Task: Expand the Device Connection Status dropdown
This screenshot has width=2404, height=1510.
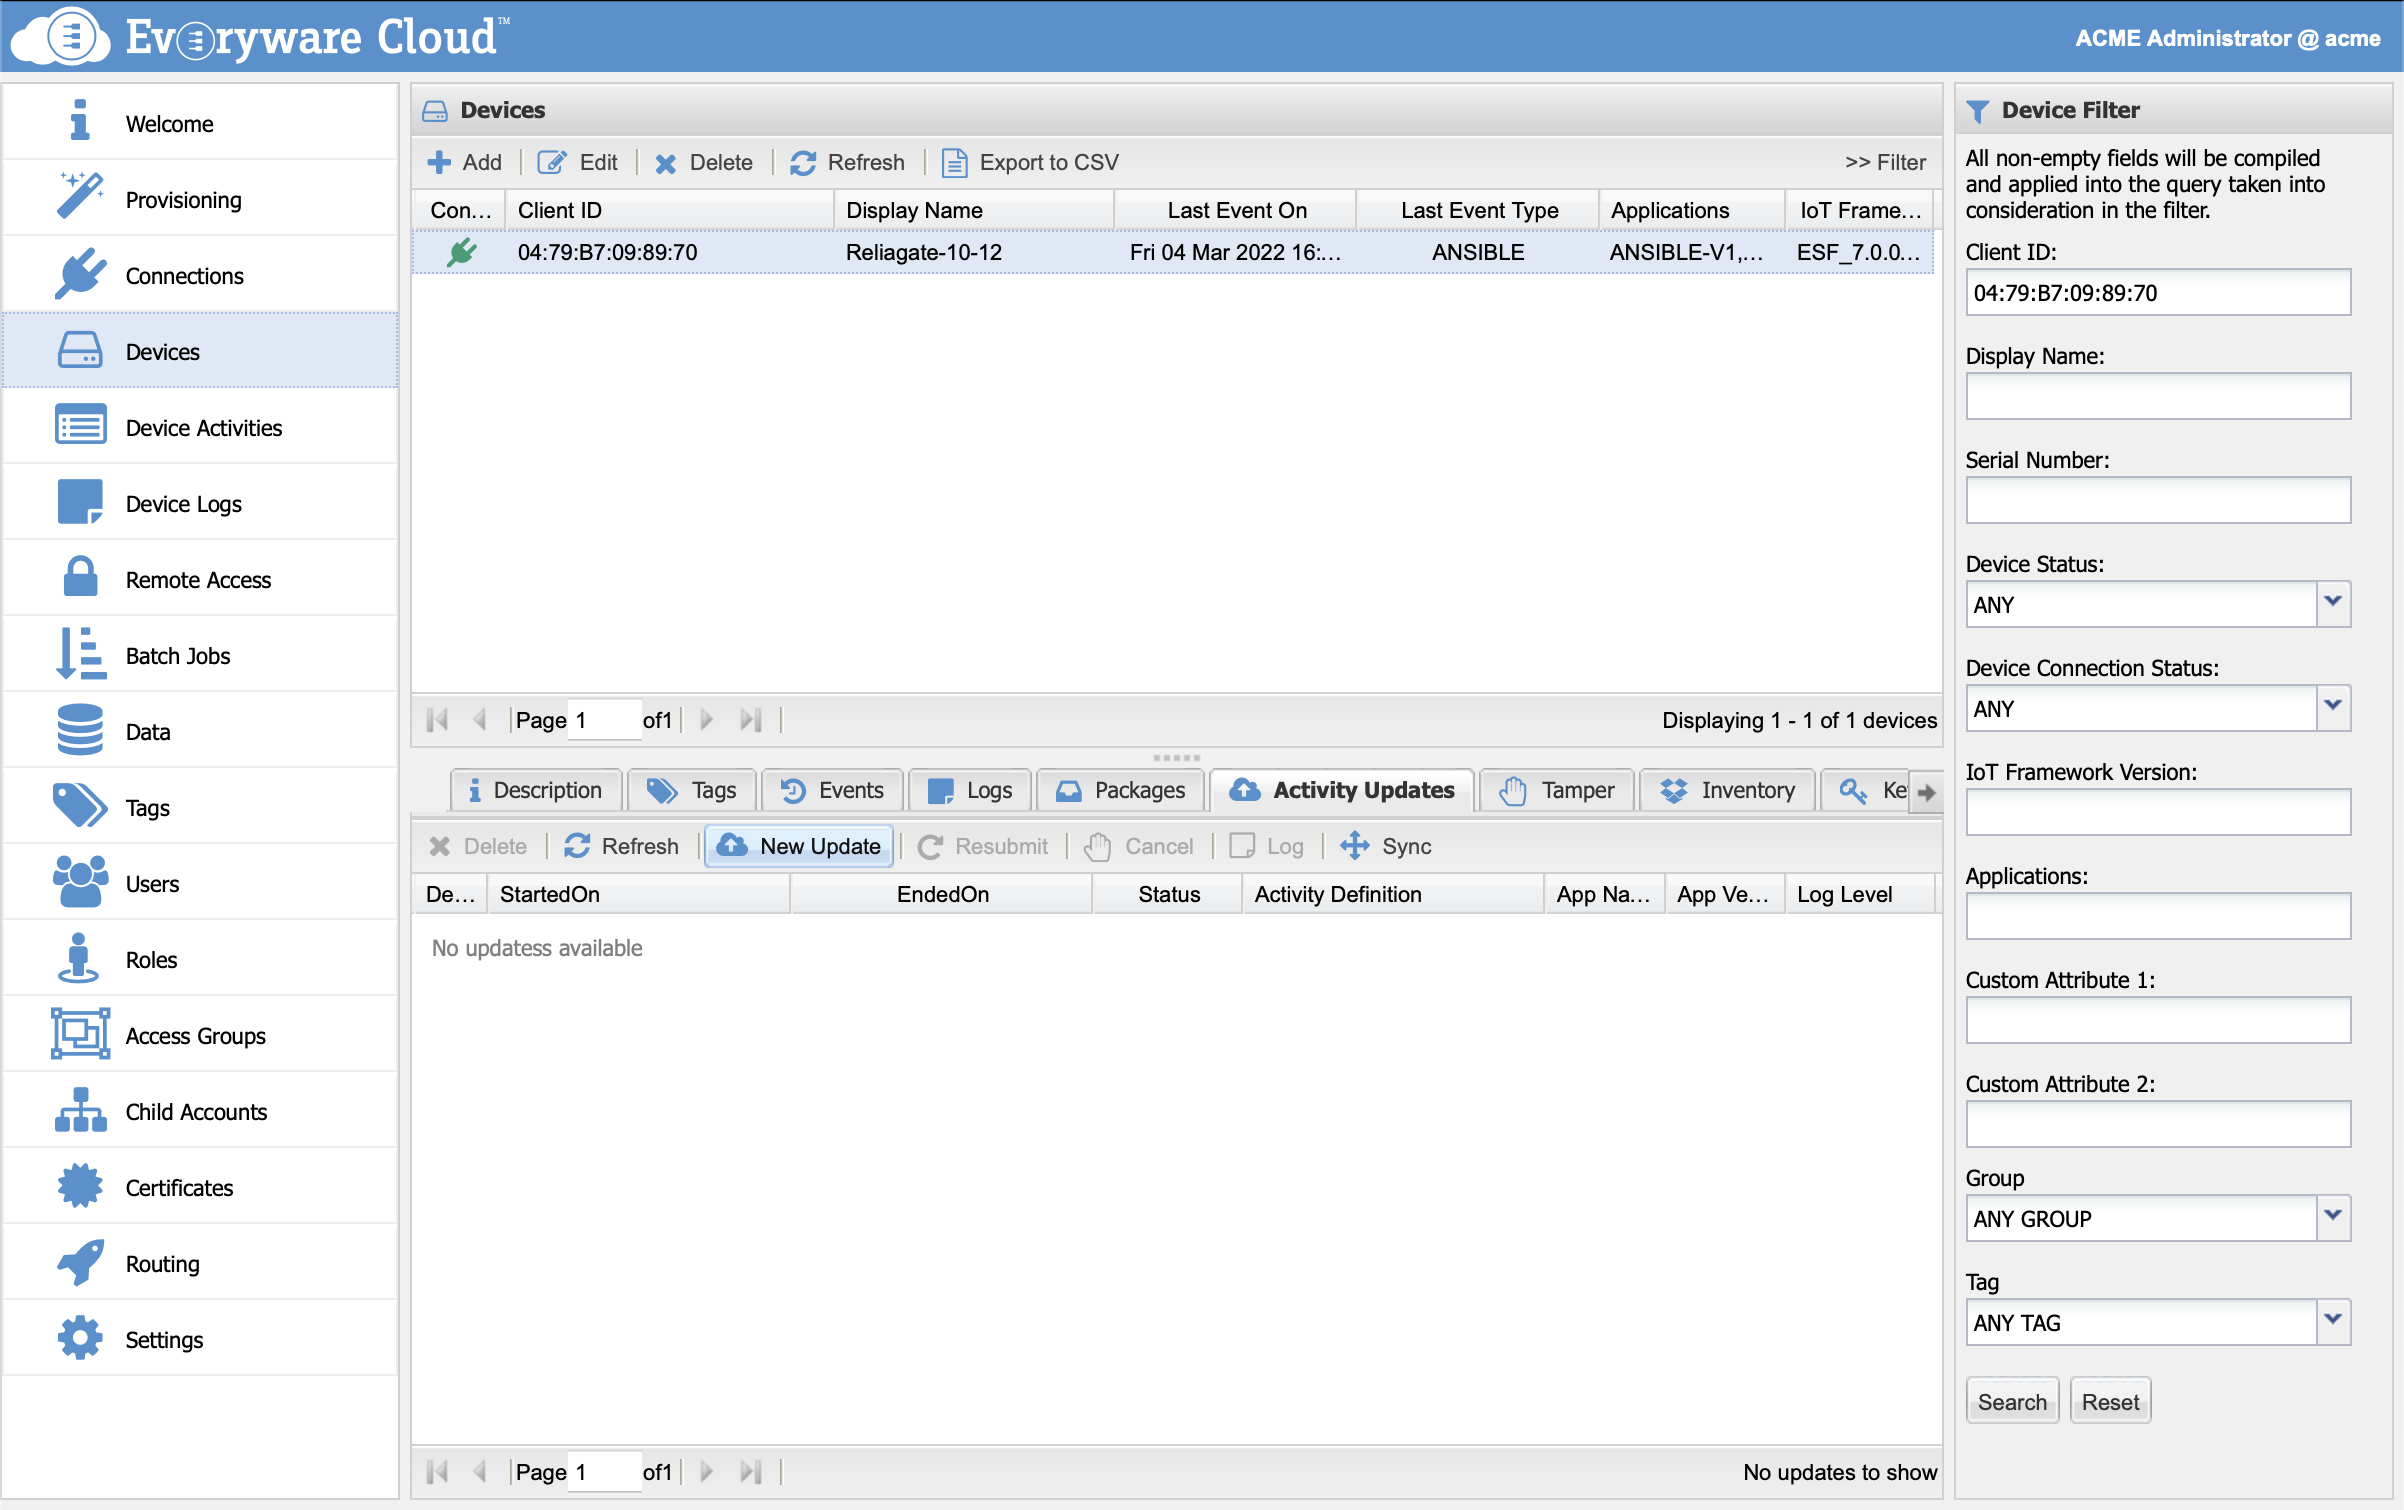Action: 2333,708
